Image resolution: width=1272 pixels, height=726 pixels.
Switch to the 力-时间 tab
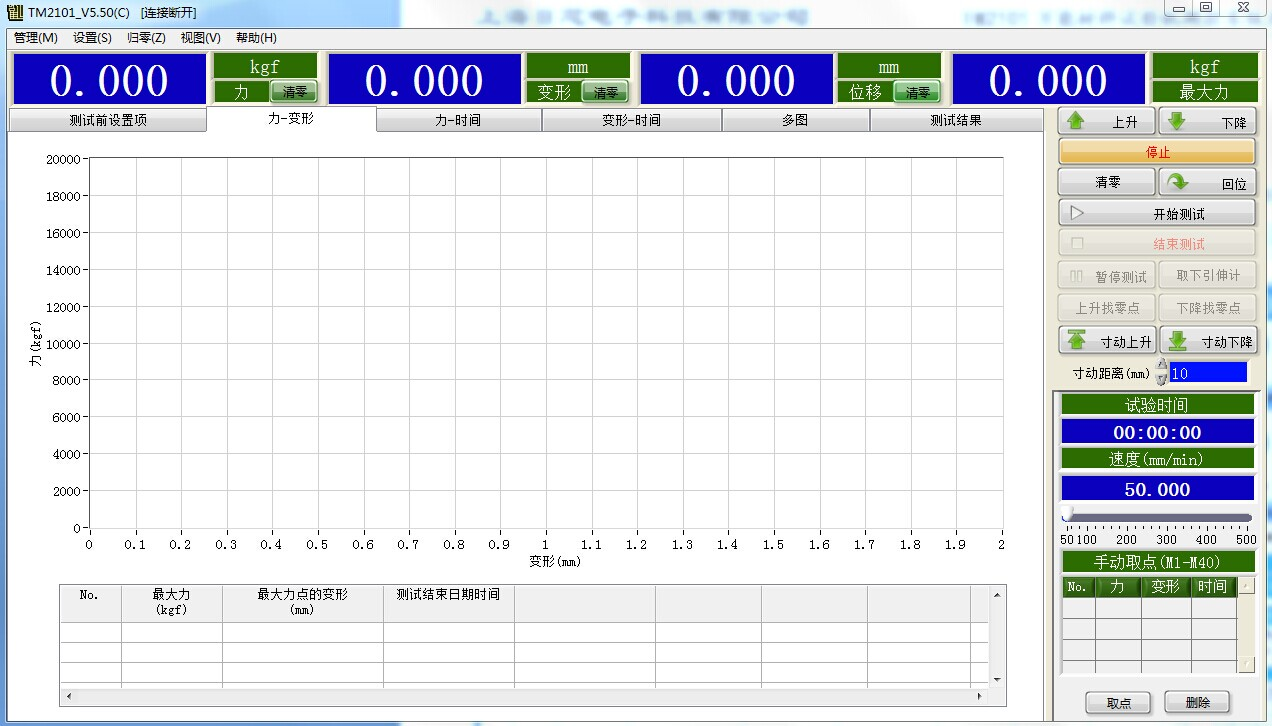point(458,121)
